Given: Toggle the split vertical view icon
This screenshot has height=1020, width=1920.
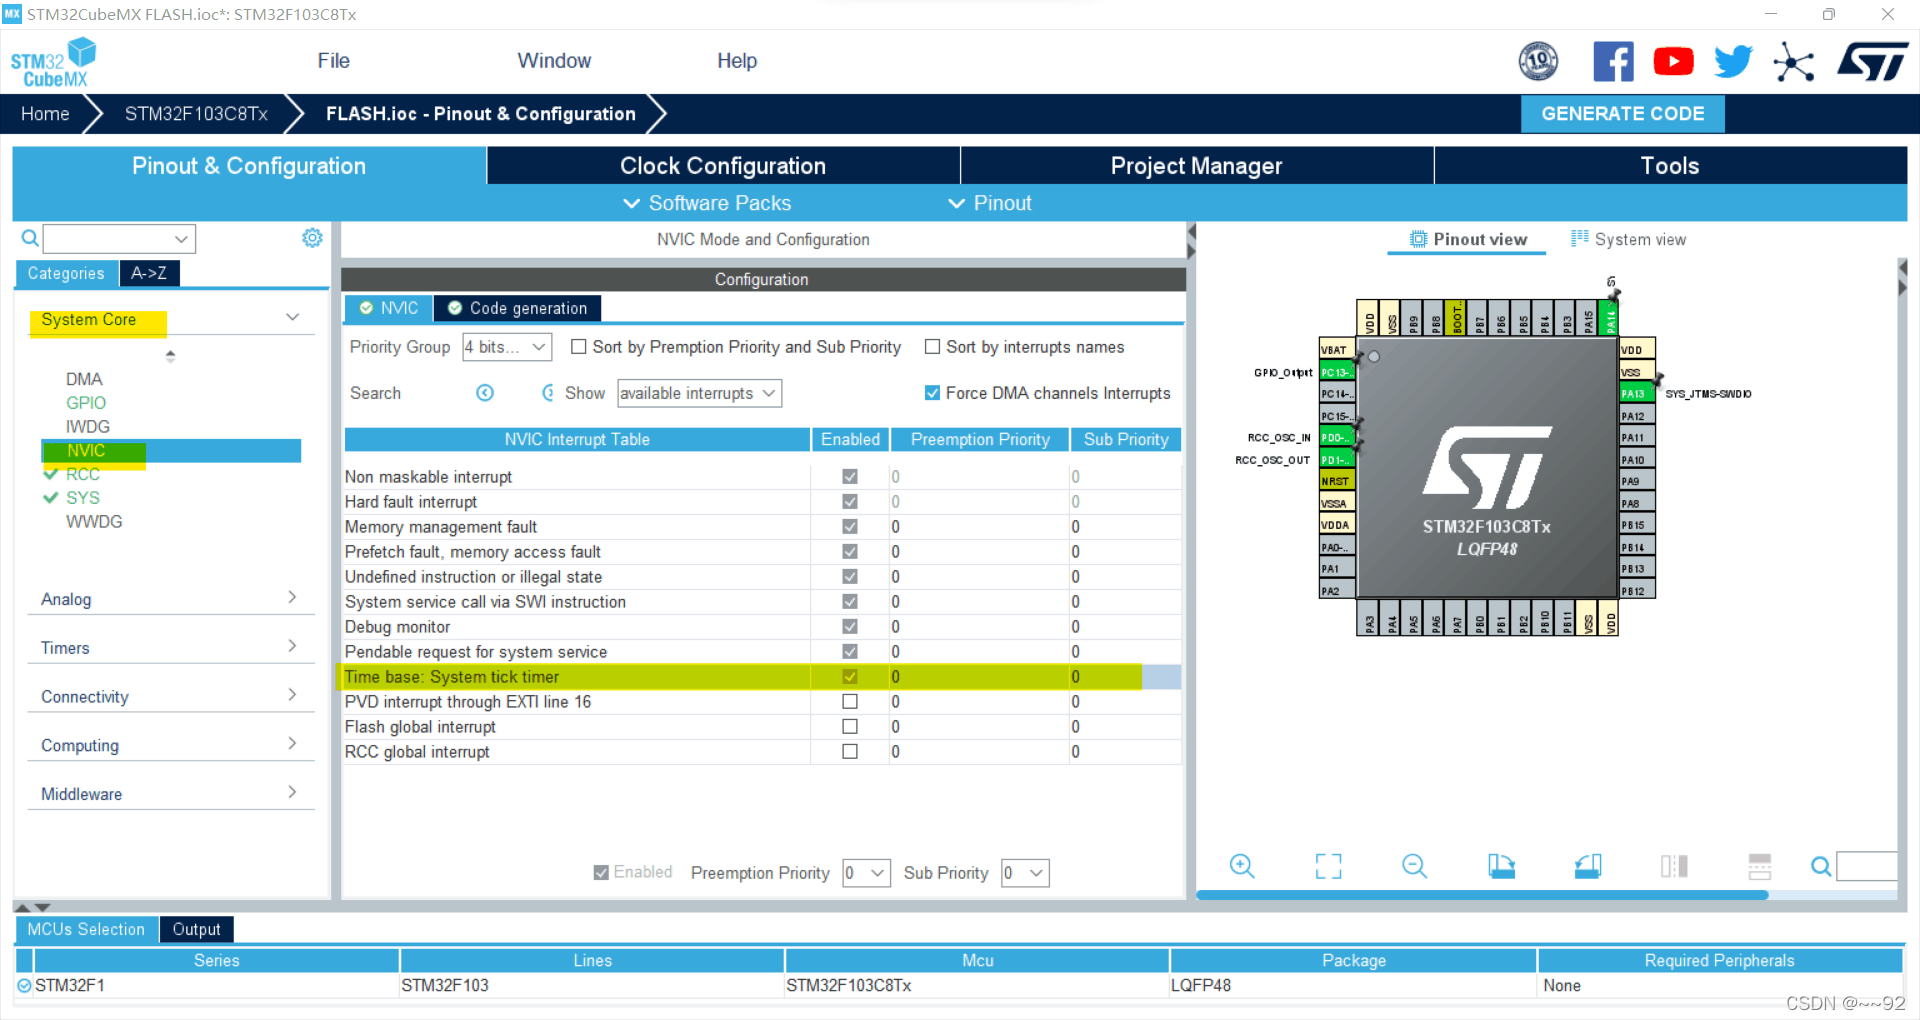Looking at the screenshot, I should (x=1674, y=866).
